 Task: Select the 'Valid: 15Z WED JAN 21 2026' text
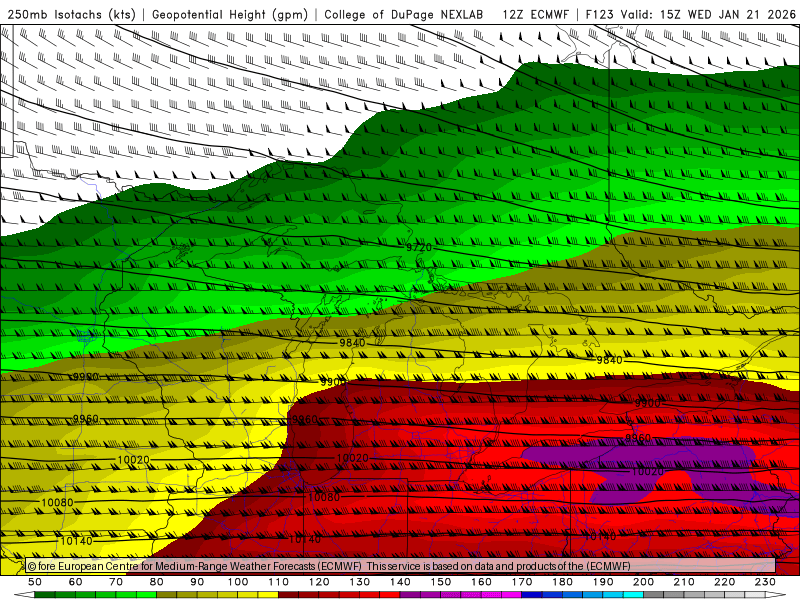708,15
